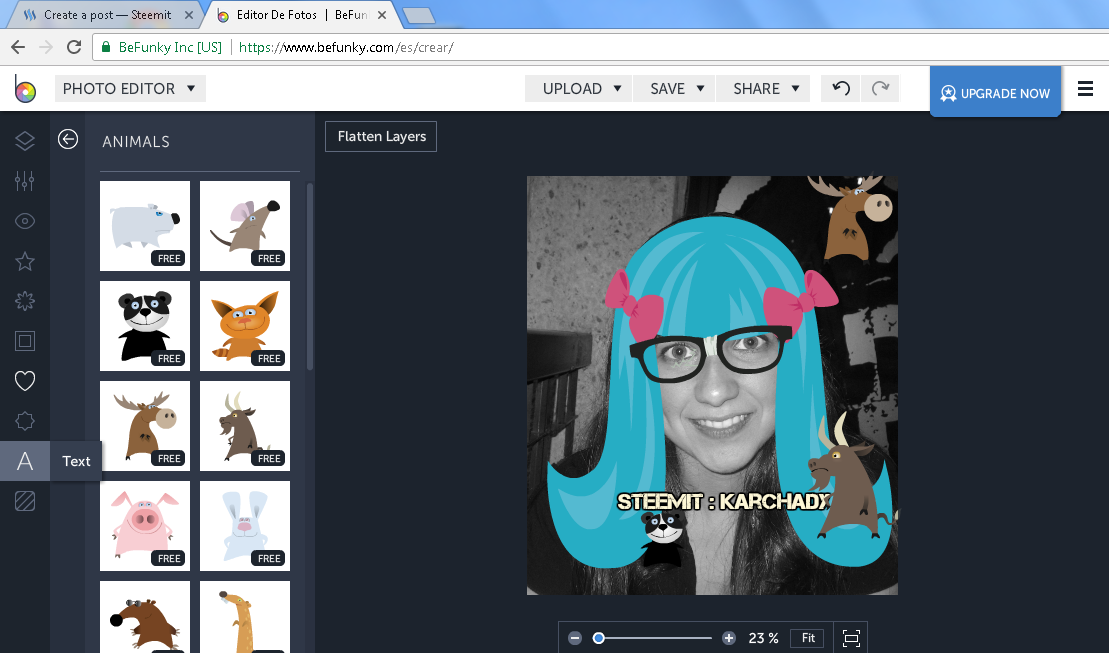
Task: Add the brown mole sticker
Action: pos(145,618)
